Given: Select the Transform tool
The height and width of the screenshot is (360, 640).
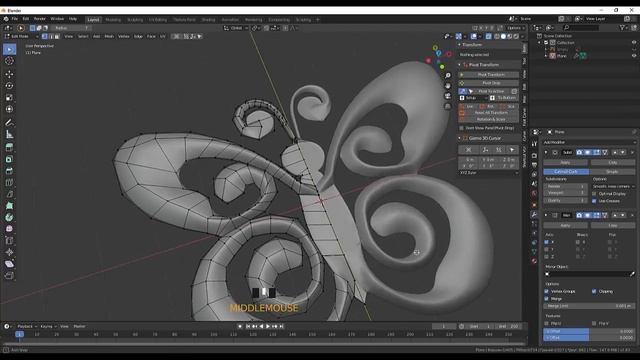Looking at the screenshot, I should point(9,109).
